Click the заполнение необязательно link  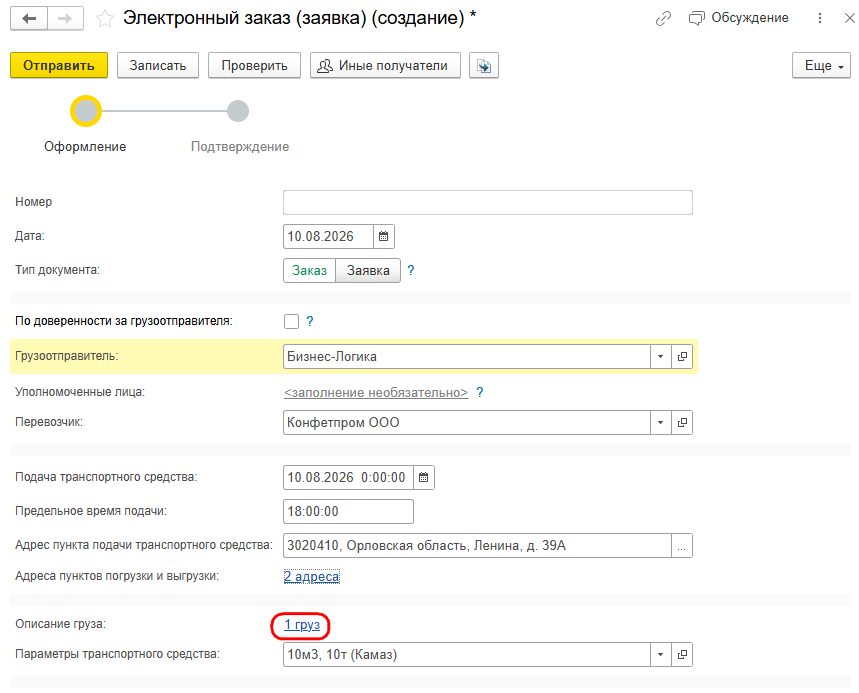[376, 393]
